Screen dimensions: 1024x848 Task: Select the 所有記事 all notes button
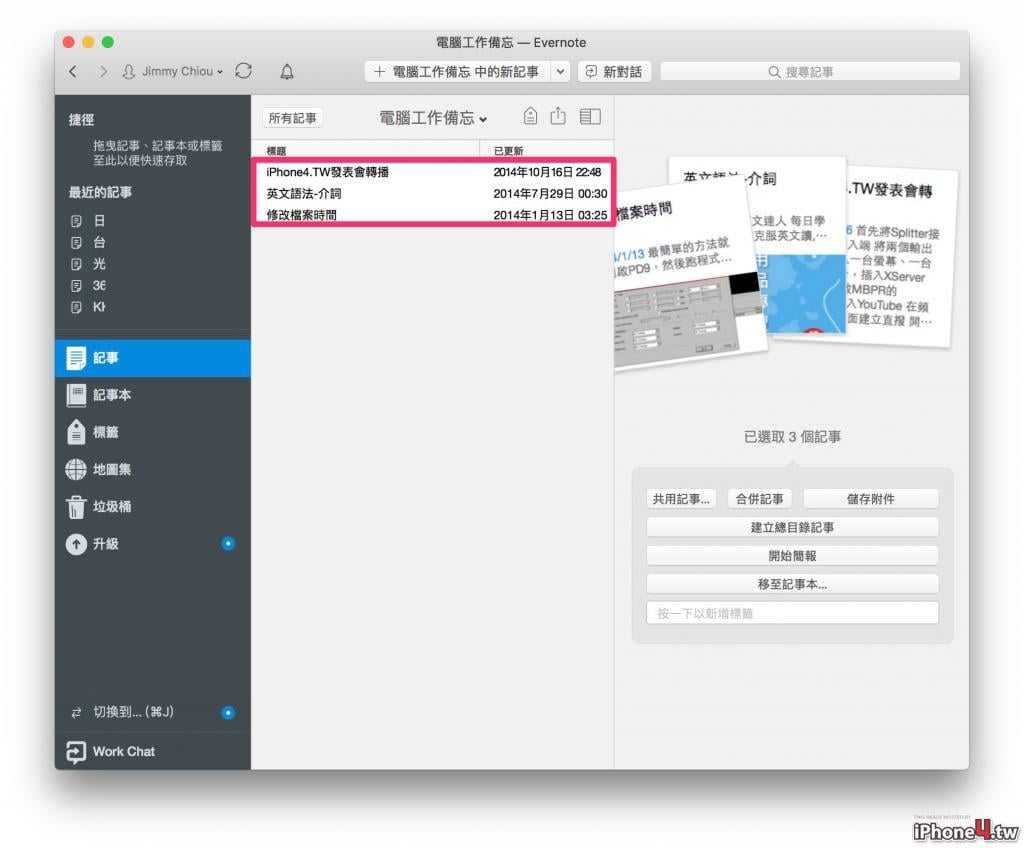(x=293, y=118)
